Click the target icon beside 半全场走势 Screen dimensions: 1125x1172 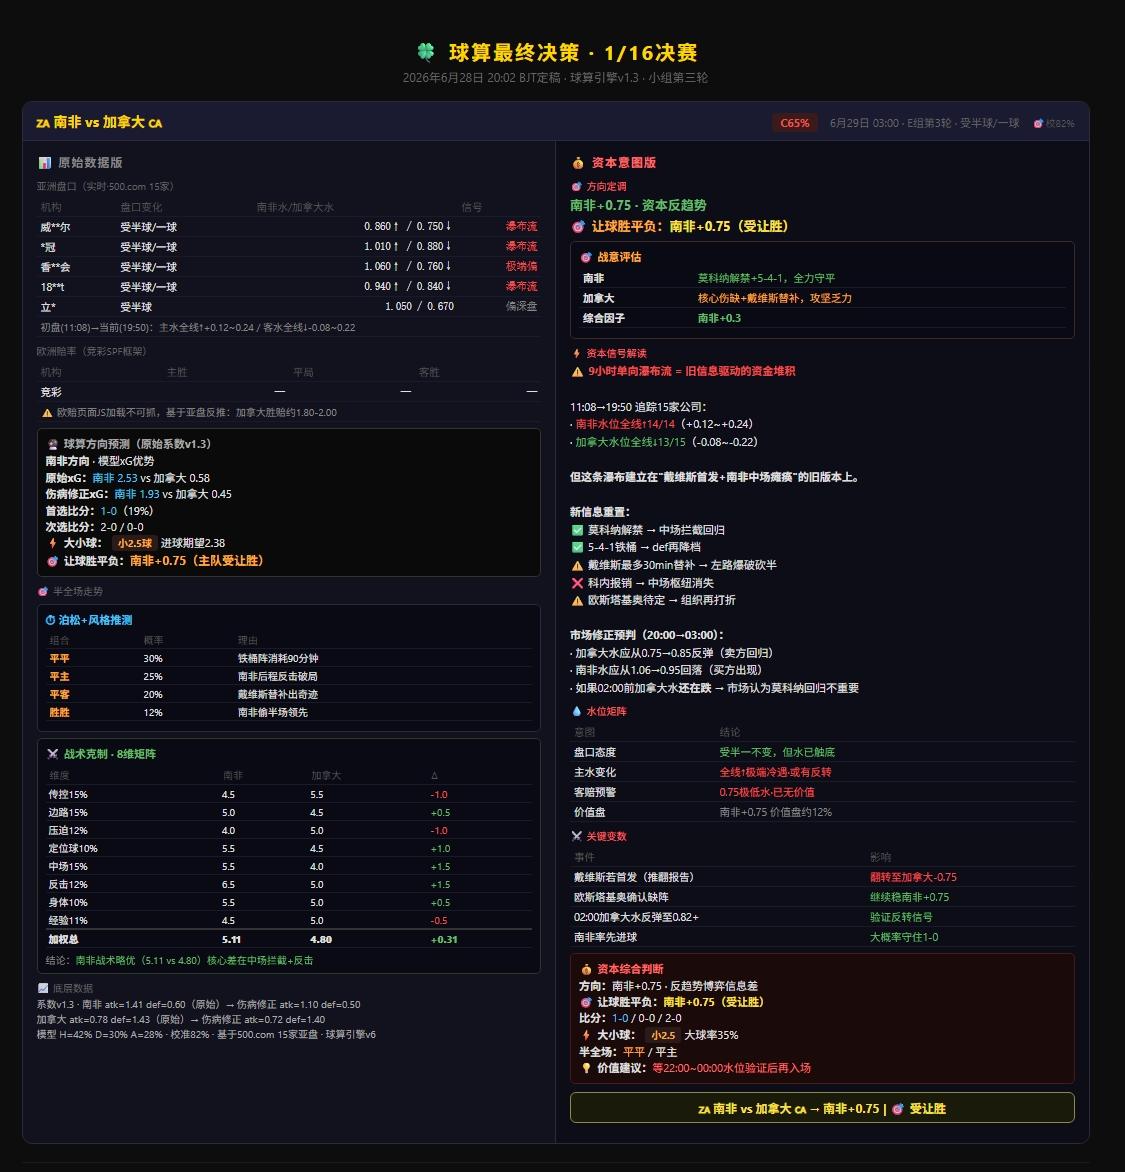pyautogui.click(x=43, y=591)
